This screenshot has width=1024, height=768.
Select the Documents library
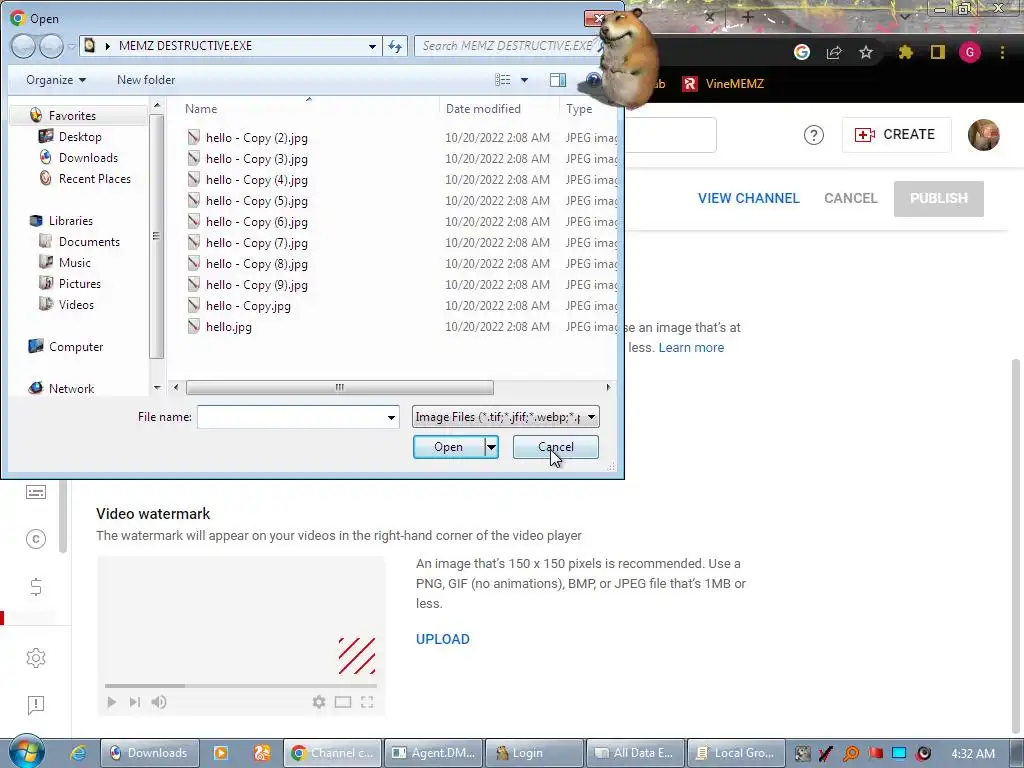pos(89,242)
